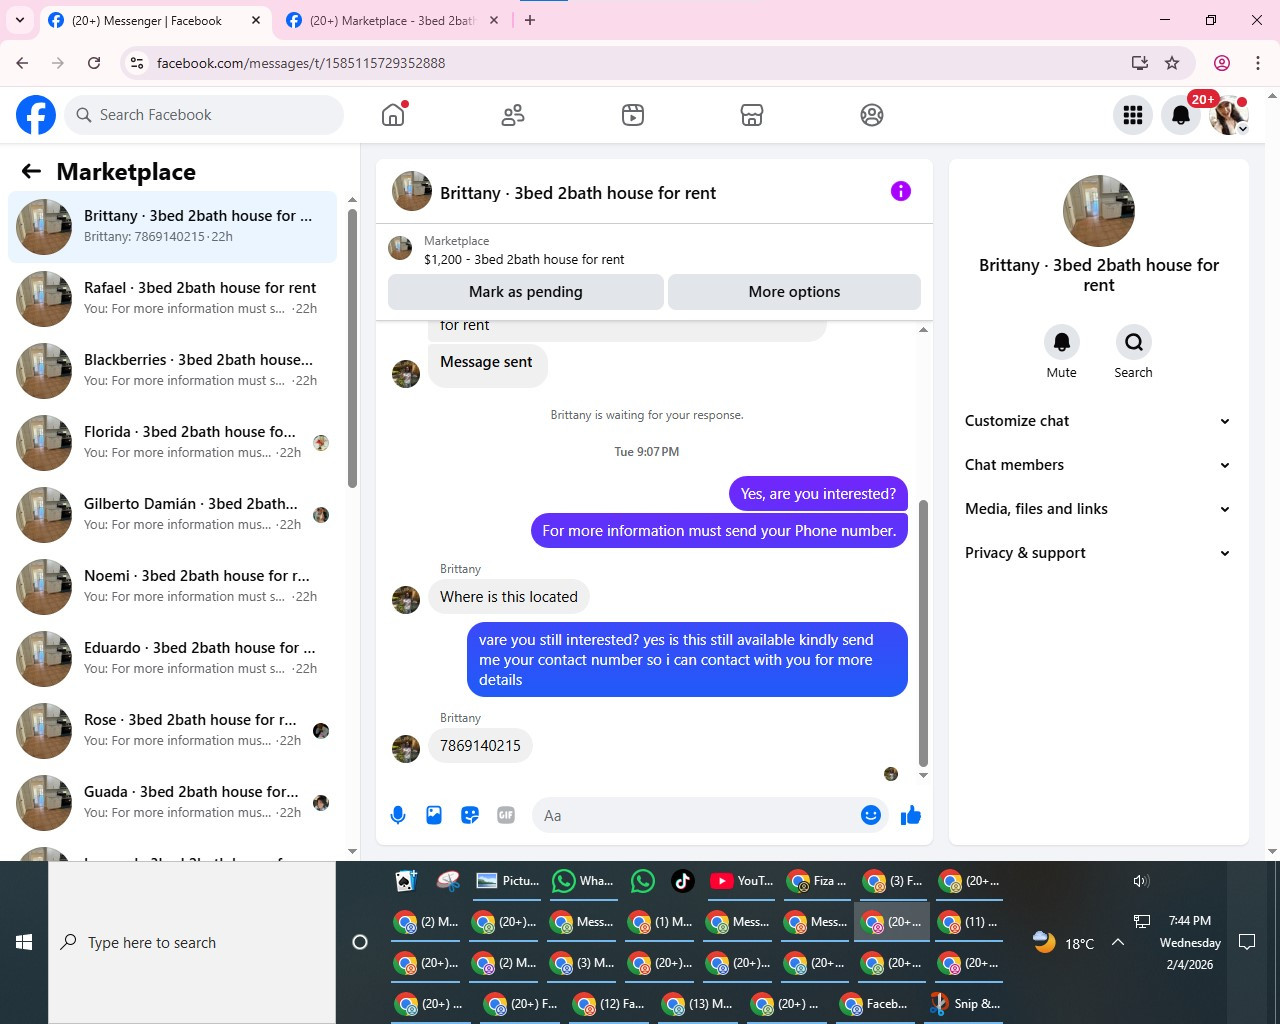
Task: Open Gilberto Damián's conversation
Action: click(173, 515)
